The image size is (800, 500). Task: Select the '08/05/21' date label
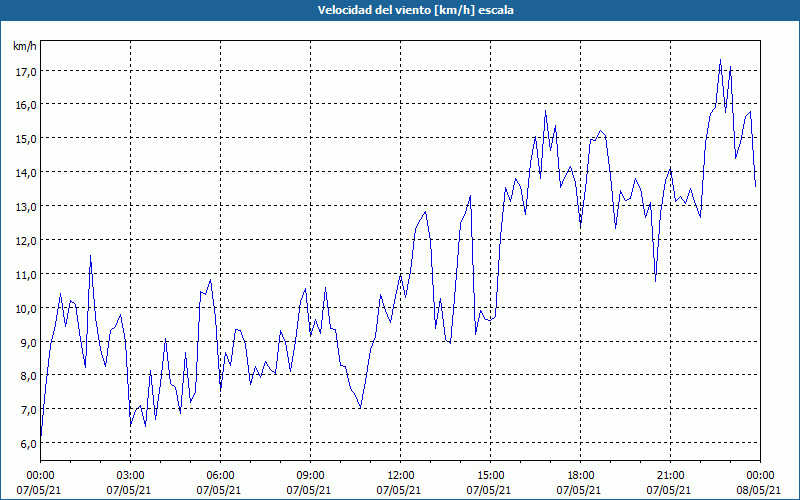point(759,490)
